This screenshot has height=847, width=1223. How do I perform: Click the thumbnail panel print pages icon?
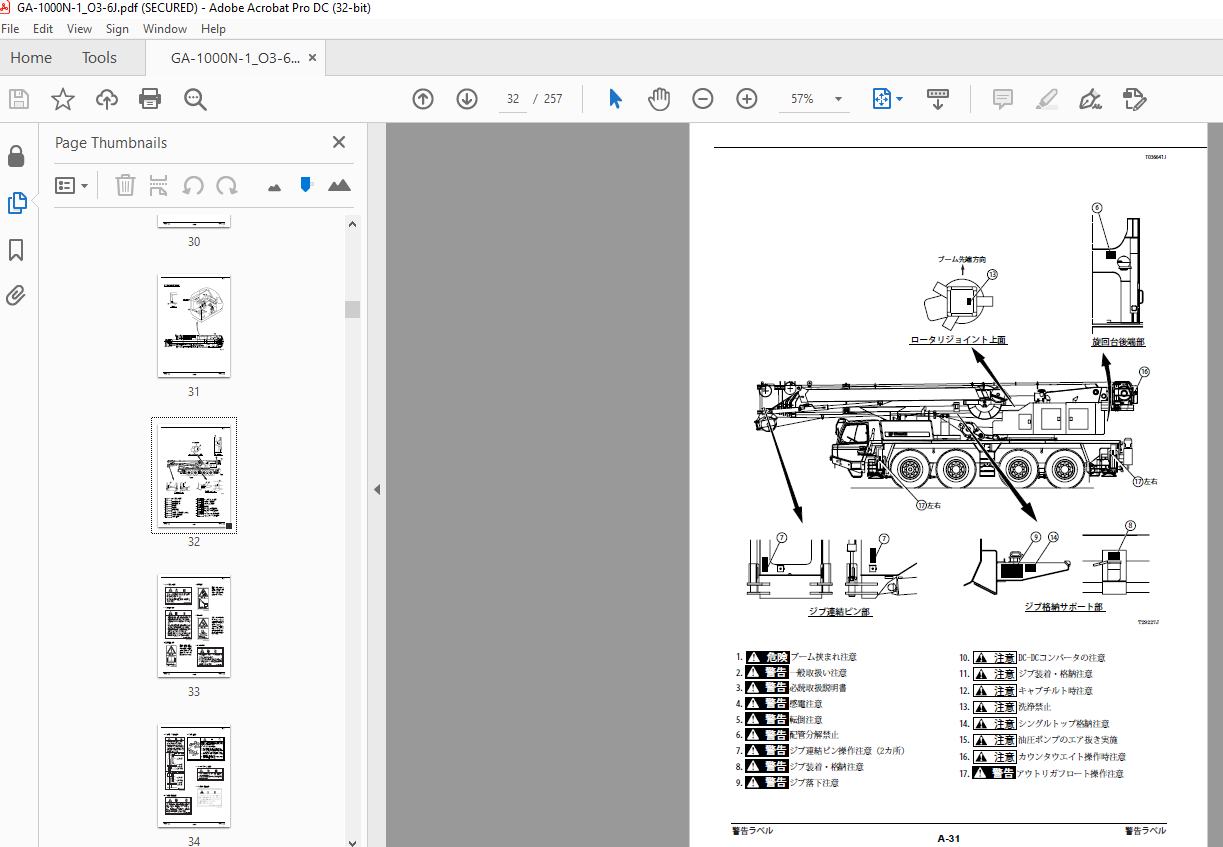click(158, 185)
